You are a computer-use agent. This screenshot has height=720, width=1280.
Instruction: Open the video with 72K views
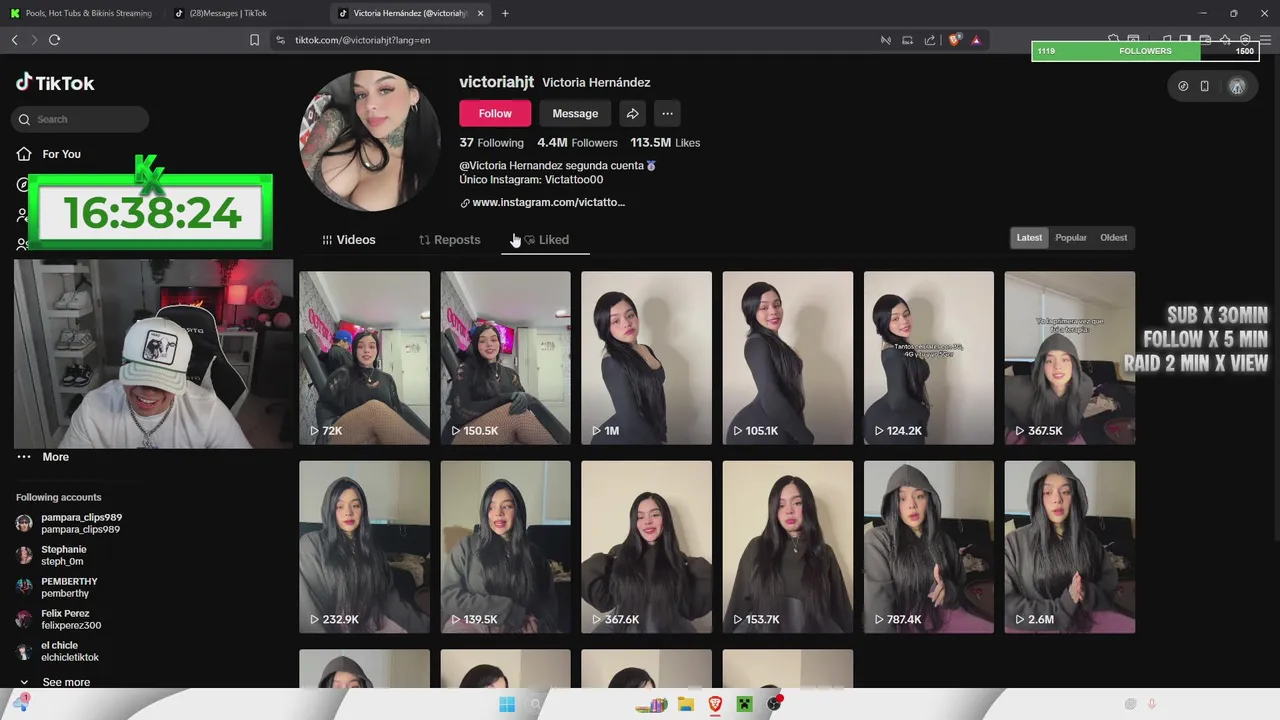(364, 358)
